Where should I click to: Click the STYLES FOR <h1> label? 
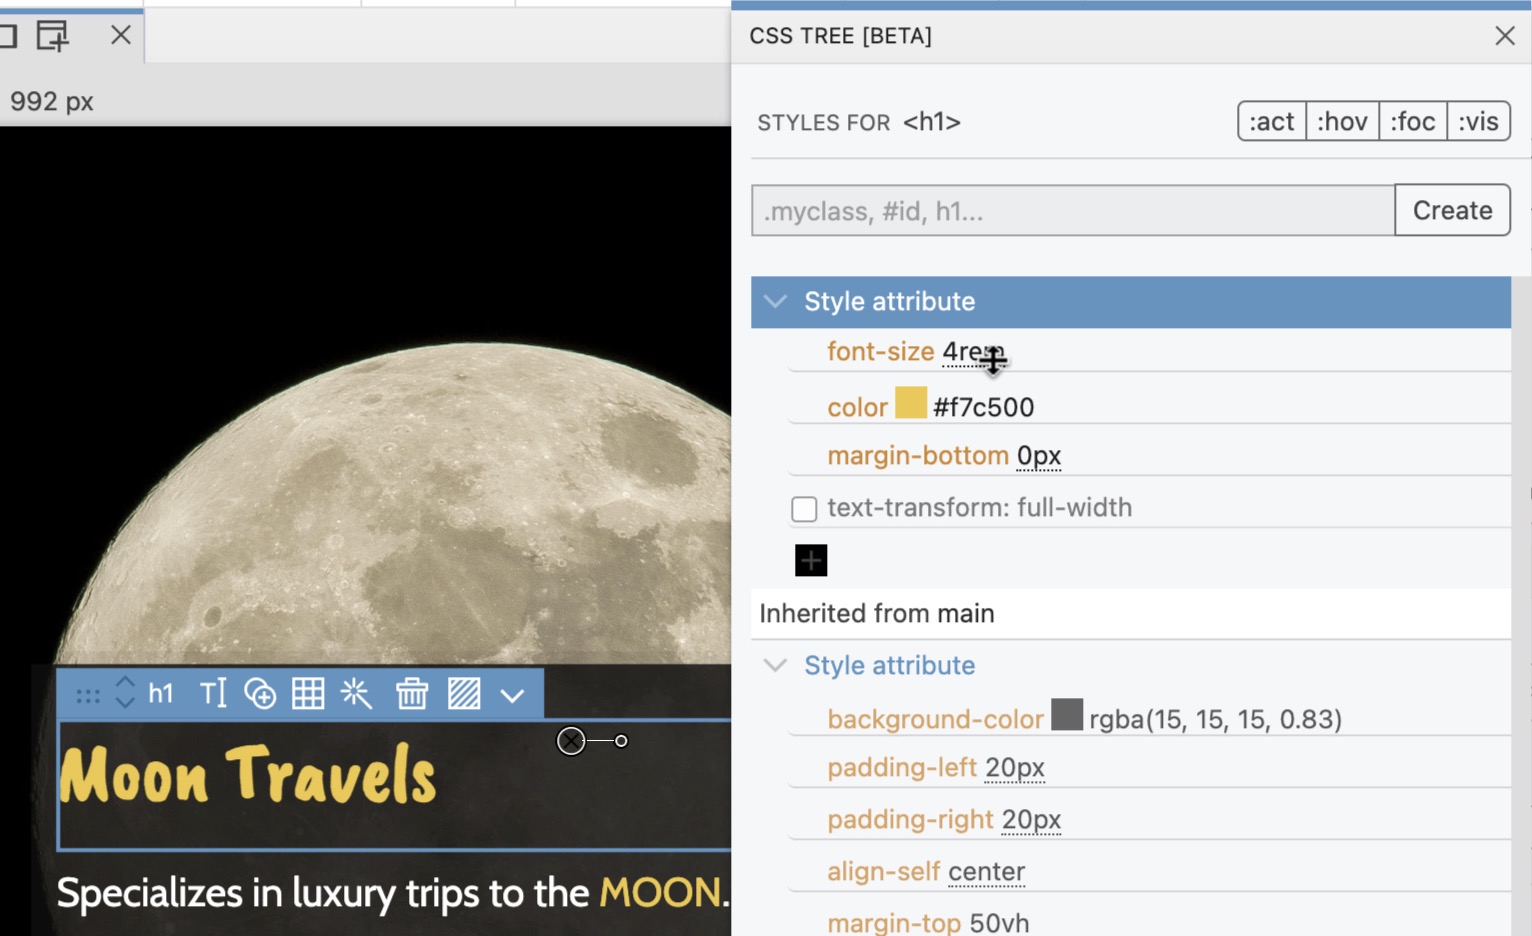pos(858,122)
